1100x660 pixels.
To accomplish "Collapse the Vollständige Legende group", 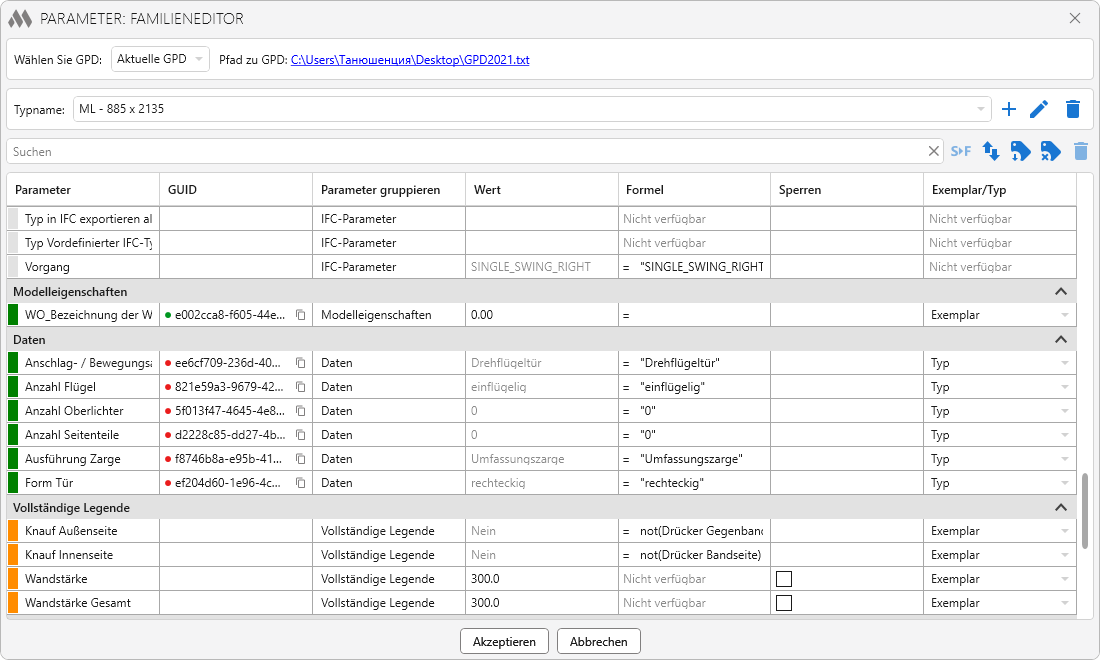I will click(1061, 507).
